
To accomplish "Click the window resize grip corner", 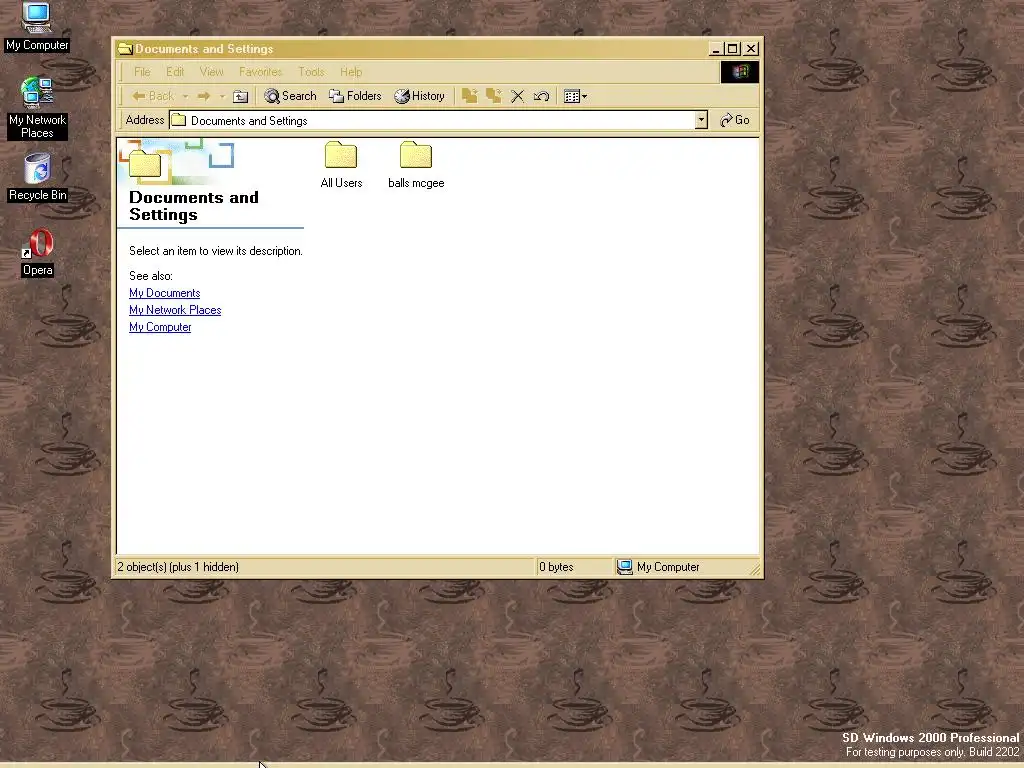I will [x=755, y=569].
